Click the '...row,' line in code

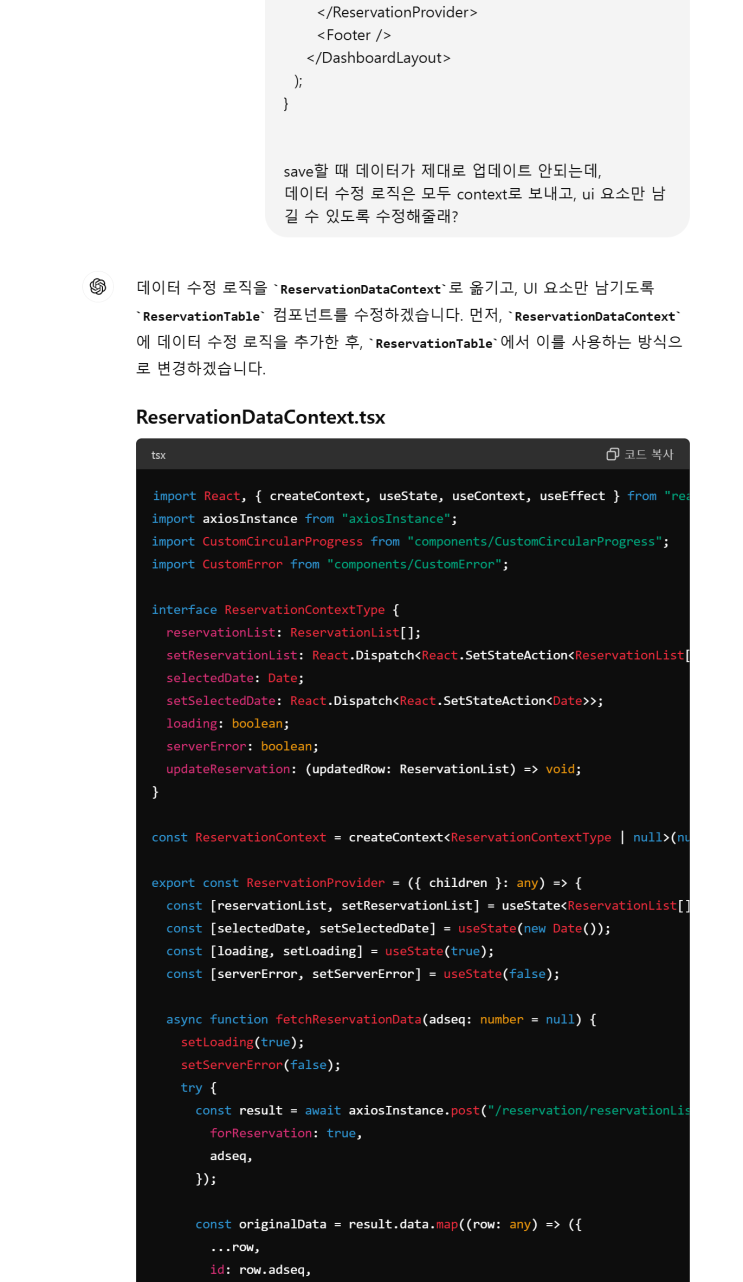point(235,1248)
